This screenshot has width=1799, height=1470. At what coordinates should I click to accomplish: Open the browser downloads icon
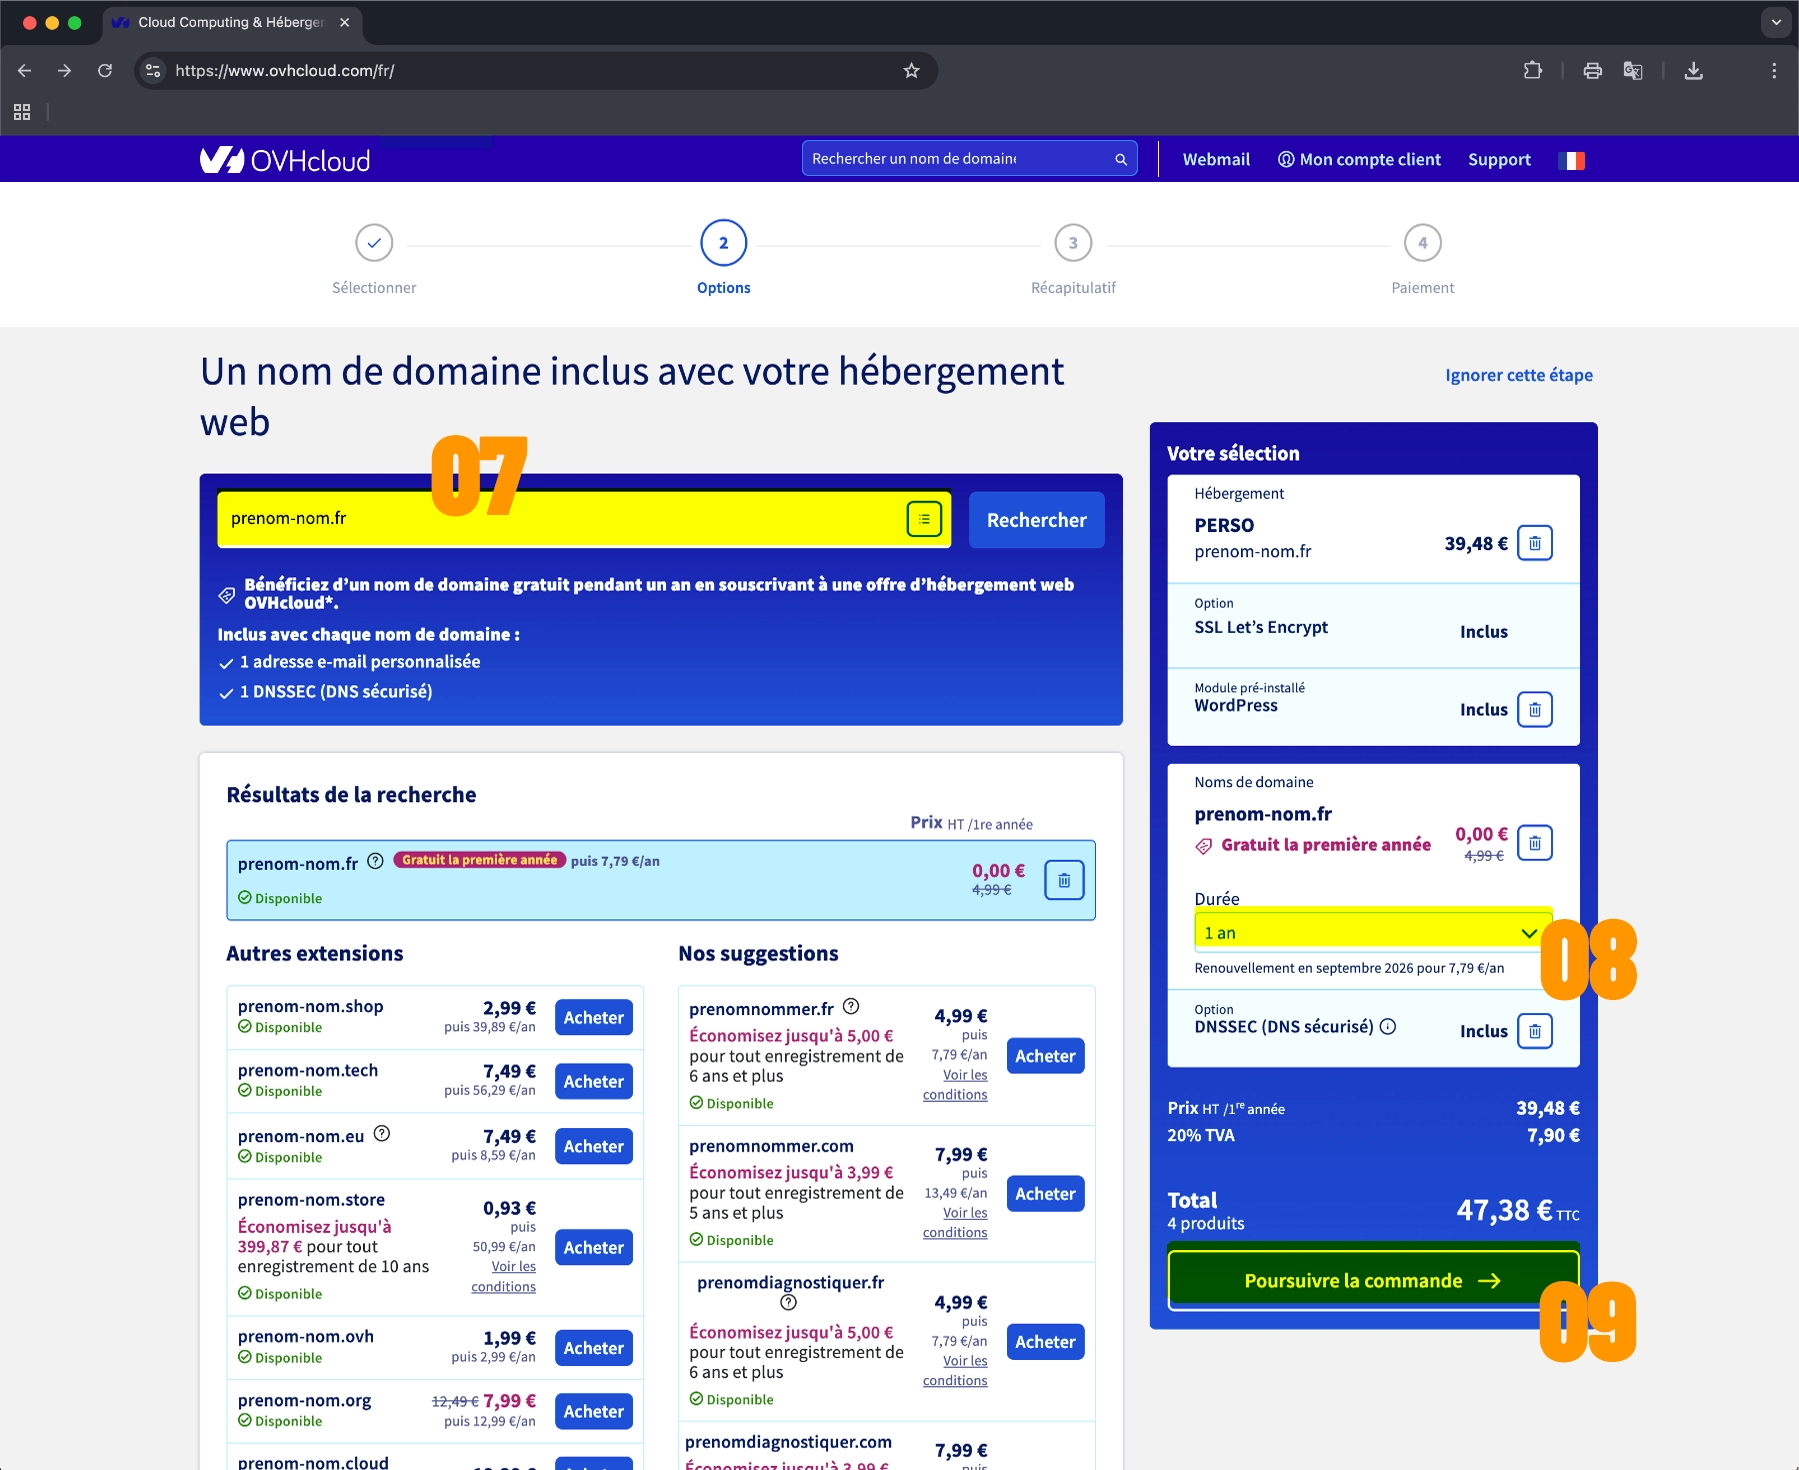pos(1693,71)
